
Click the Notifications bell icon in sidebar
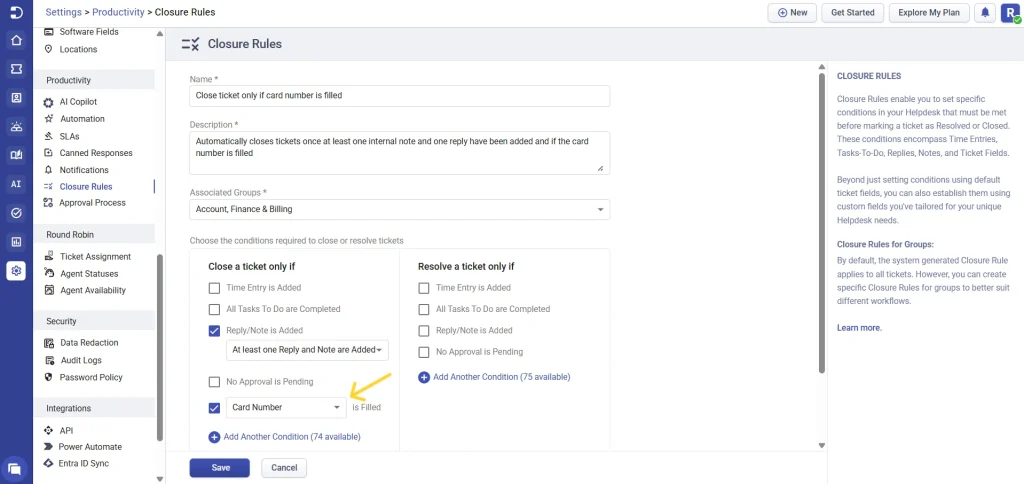(48, 170)
